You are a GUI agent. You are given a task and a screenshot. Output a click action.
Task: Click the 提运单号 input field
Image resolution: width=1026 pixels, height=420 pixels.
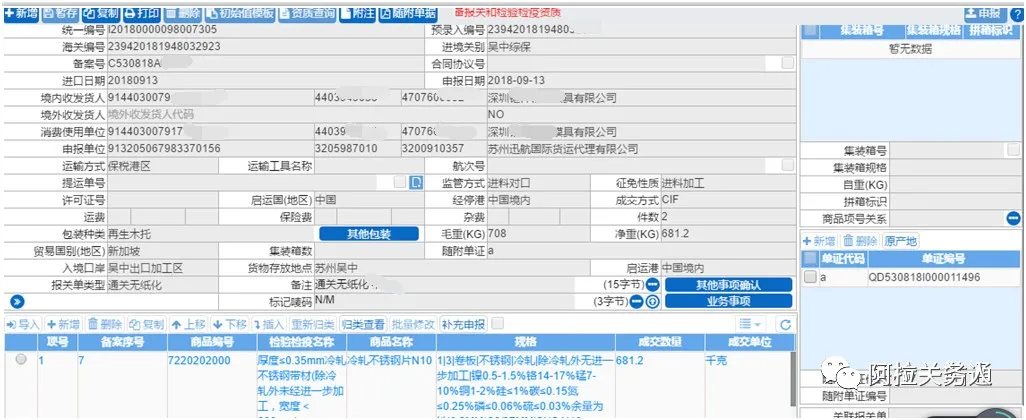coord(250,182)
